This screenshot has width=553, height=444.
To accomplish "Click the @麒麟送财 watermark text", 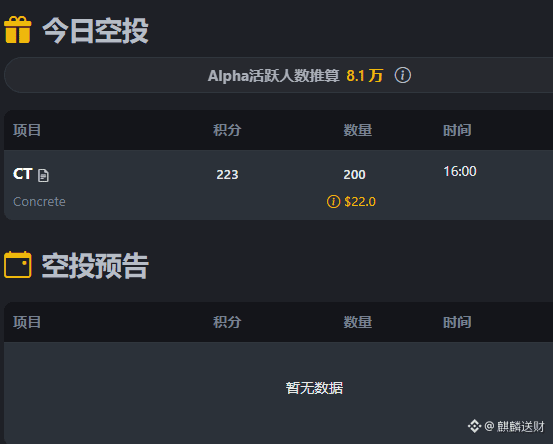I will 515,426.
